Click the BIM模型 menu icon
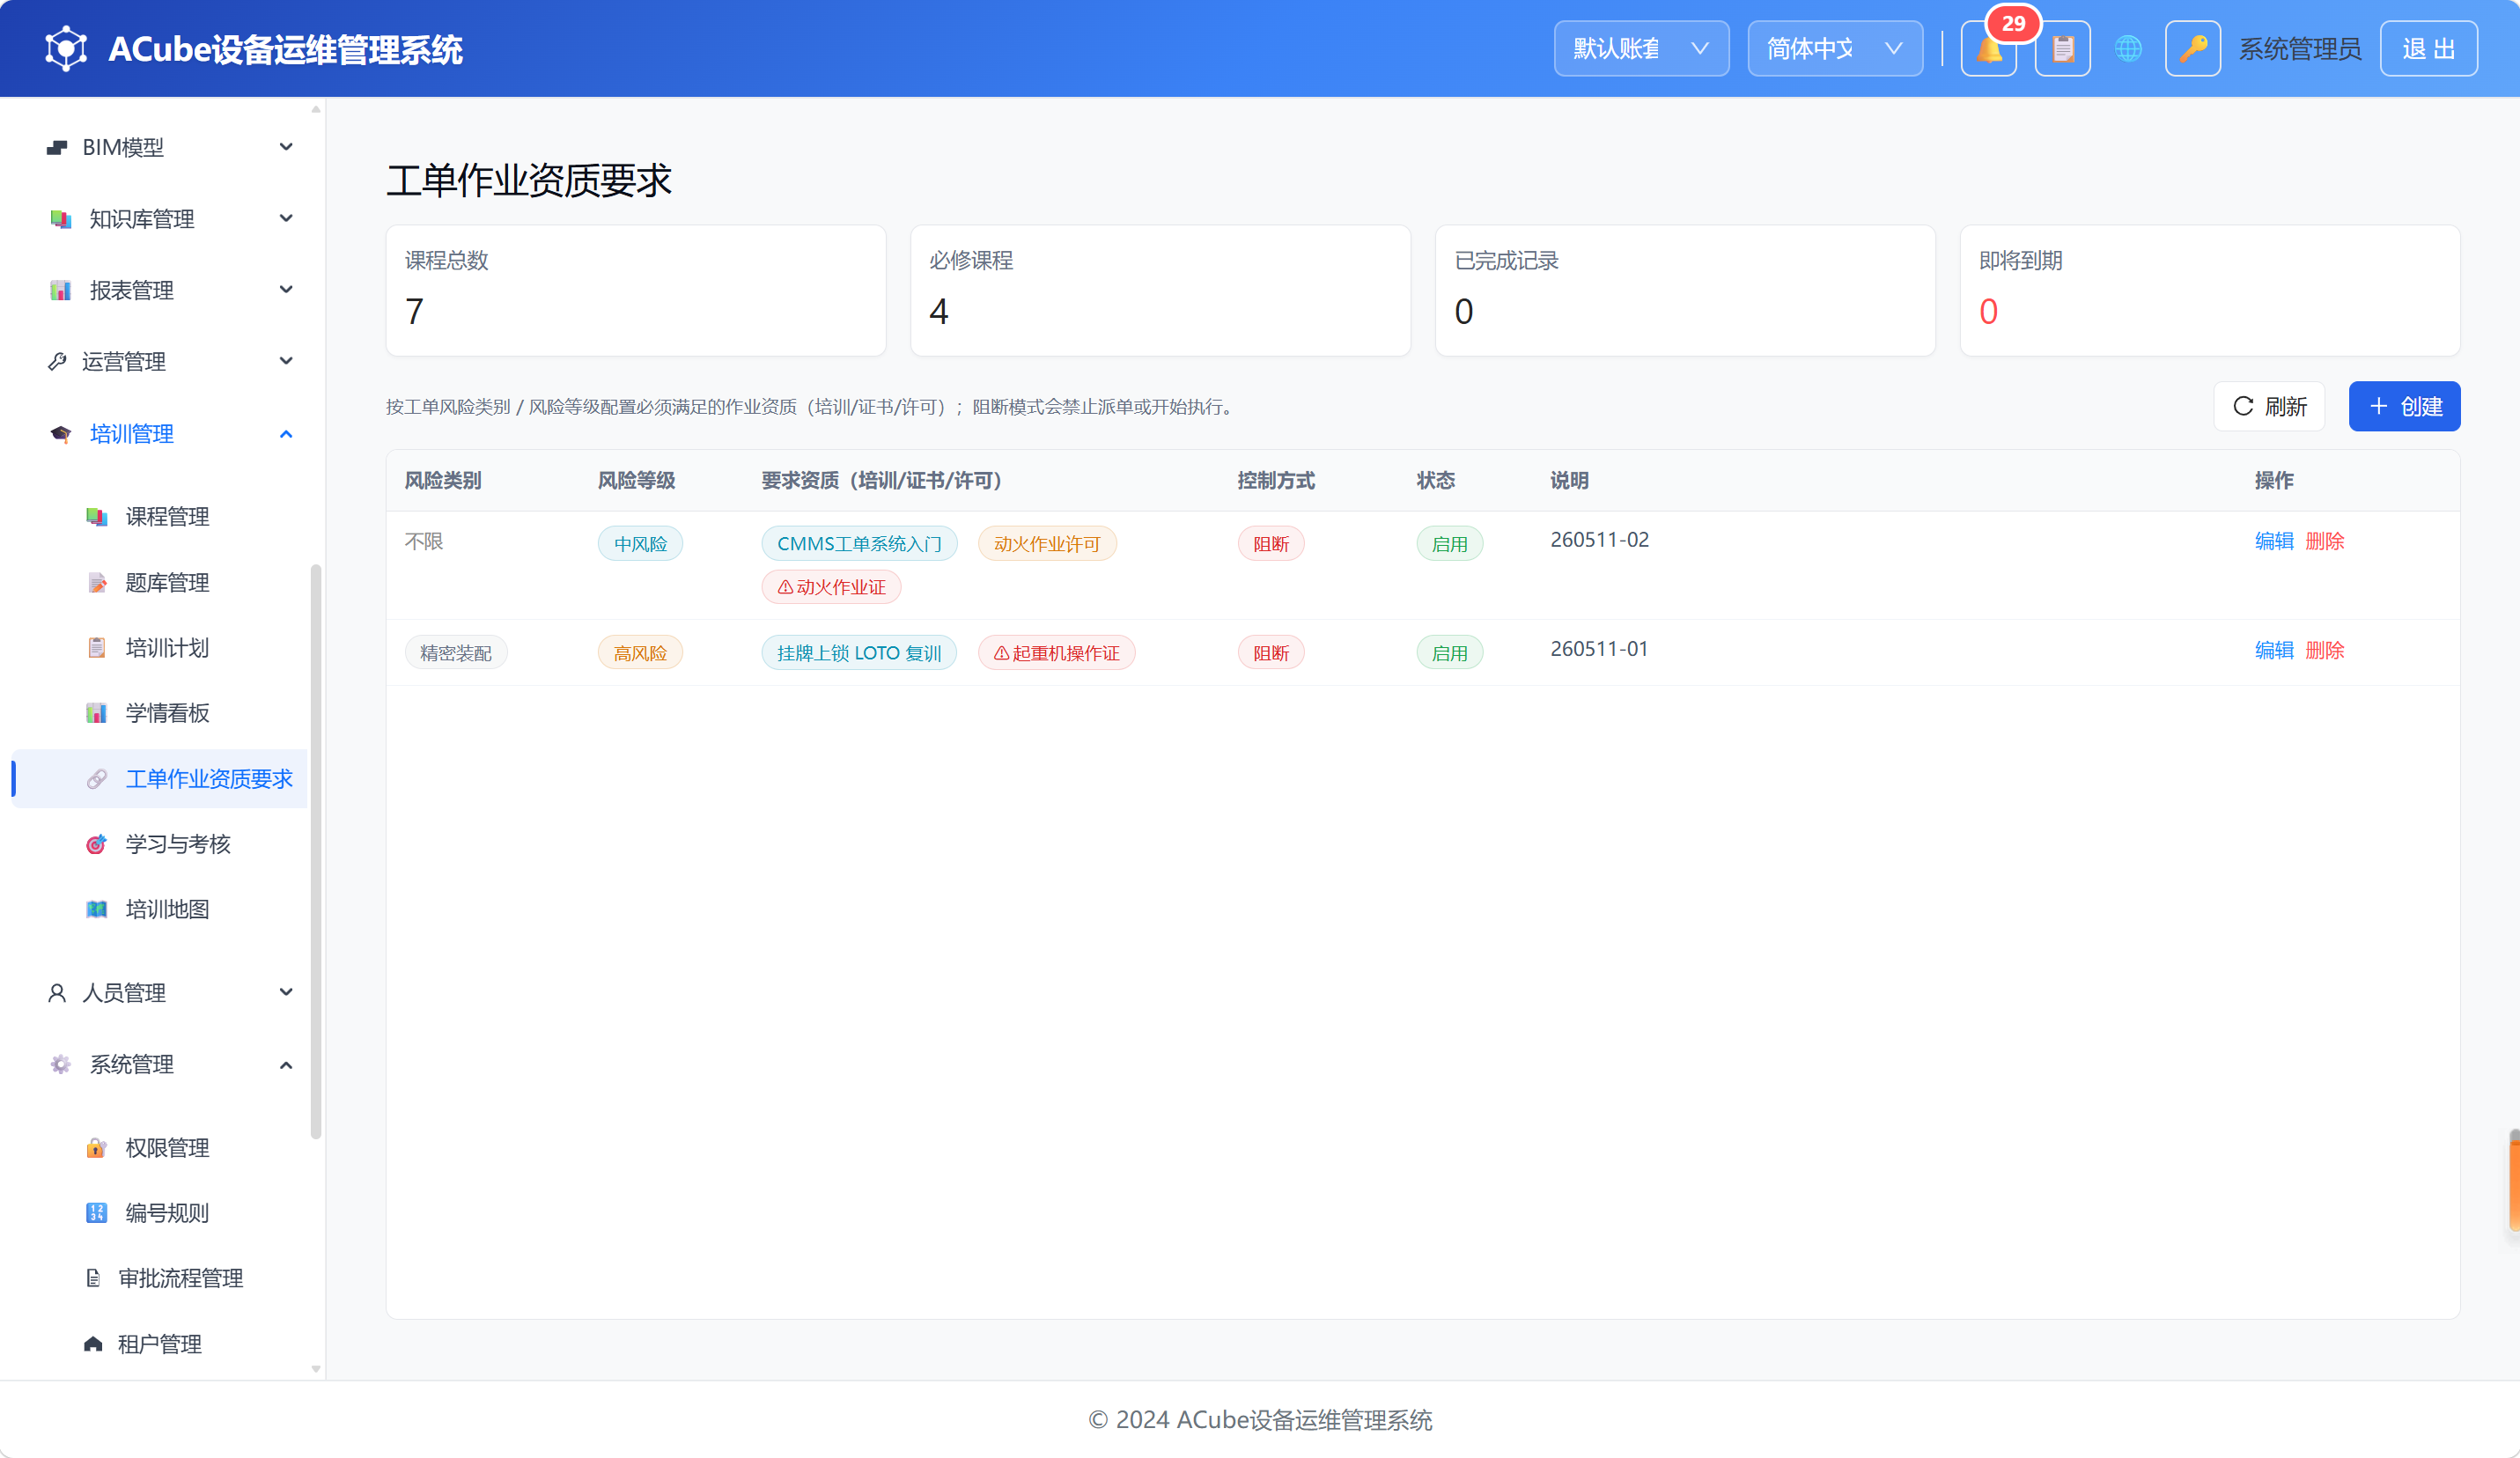 (57, 147)
